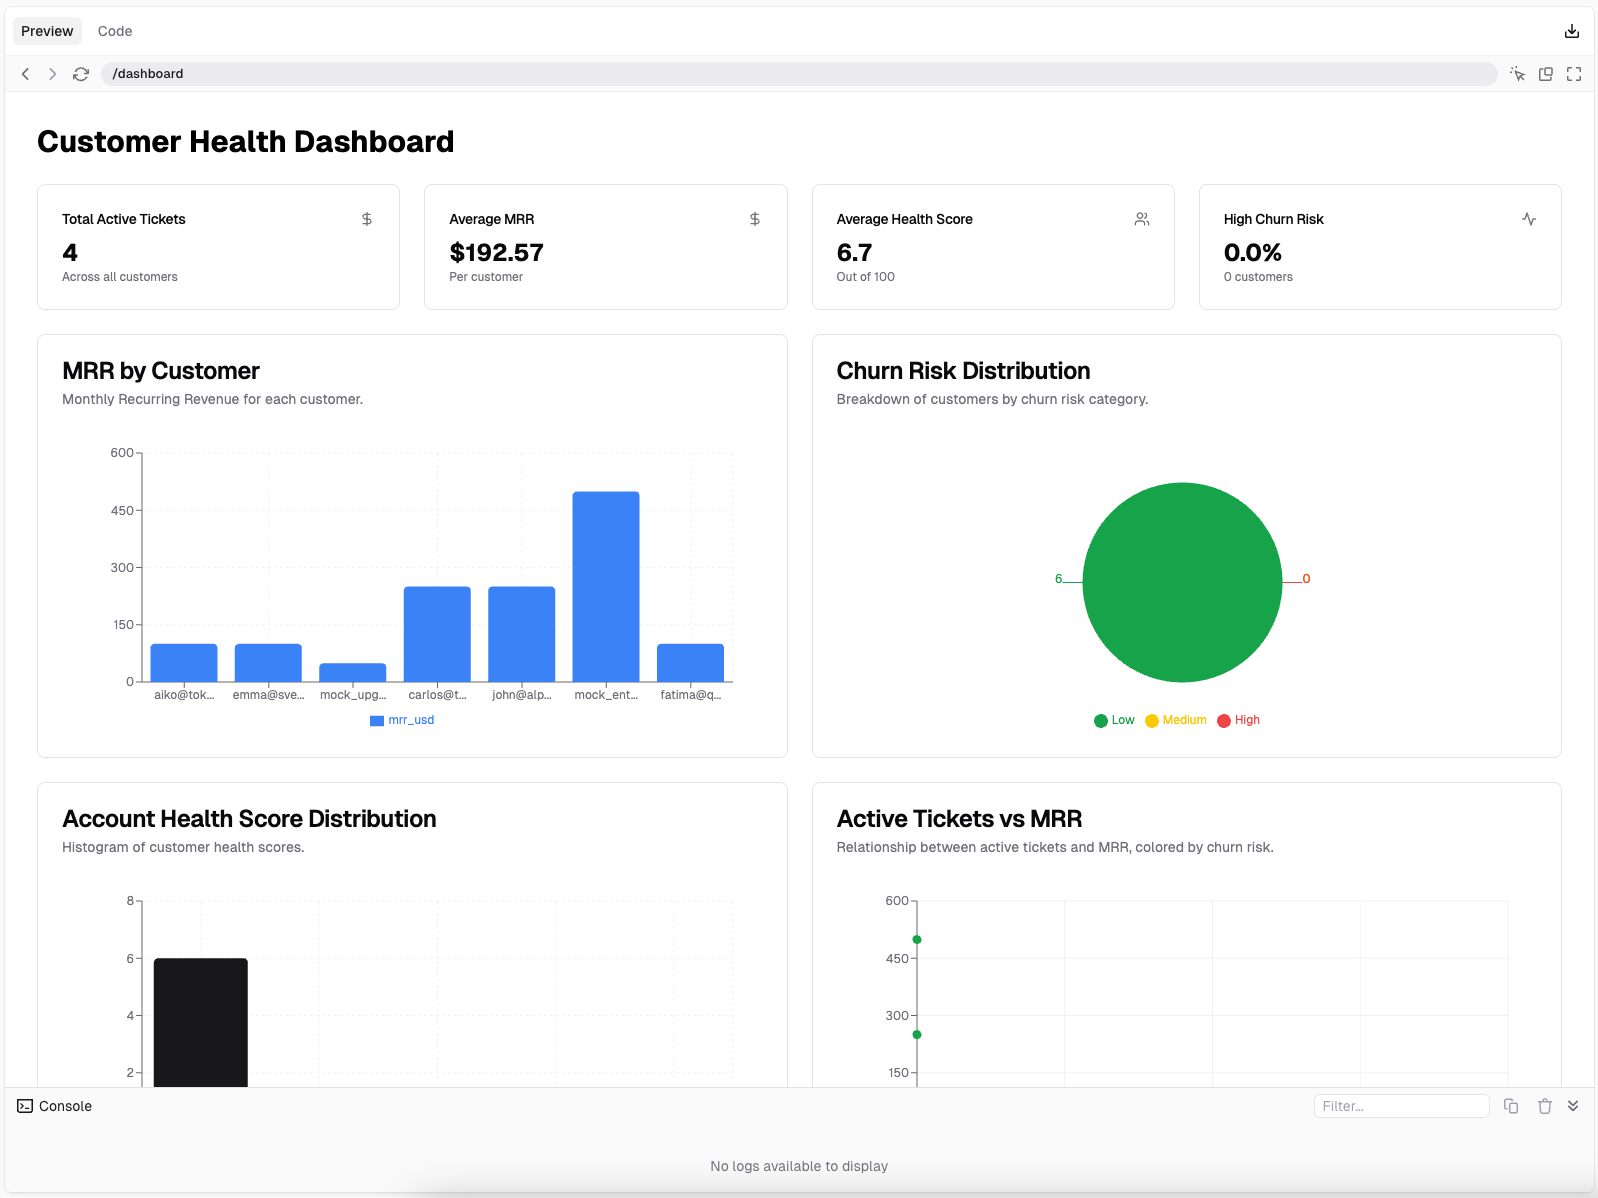Toggle the mrr_usd legend entry
Image resolution: width=1598 pixels, height=1198 pixels.
tap(402, 720)
